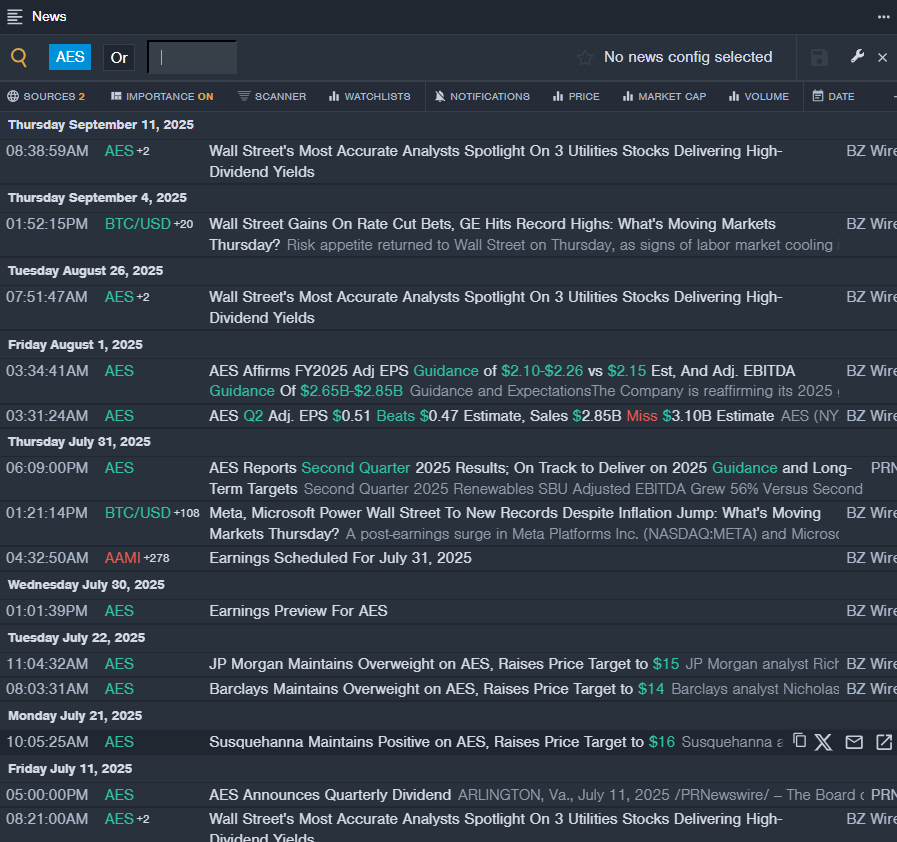The image size is (897, 842).
Task: Toggle the Or search operator
Action: [x=119, y=58]
